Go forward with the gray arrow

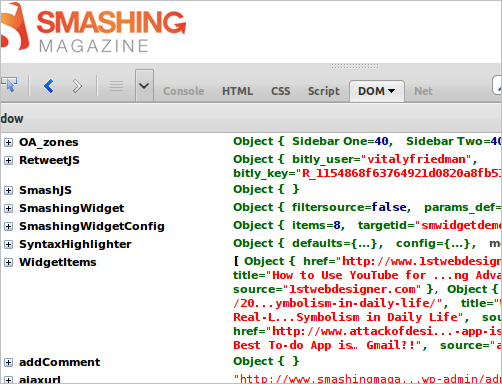coord(77,86)
